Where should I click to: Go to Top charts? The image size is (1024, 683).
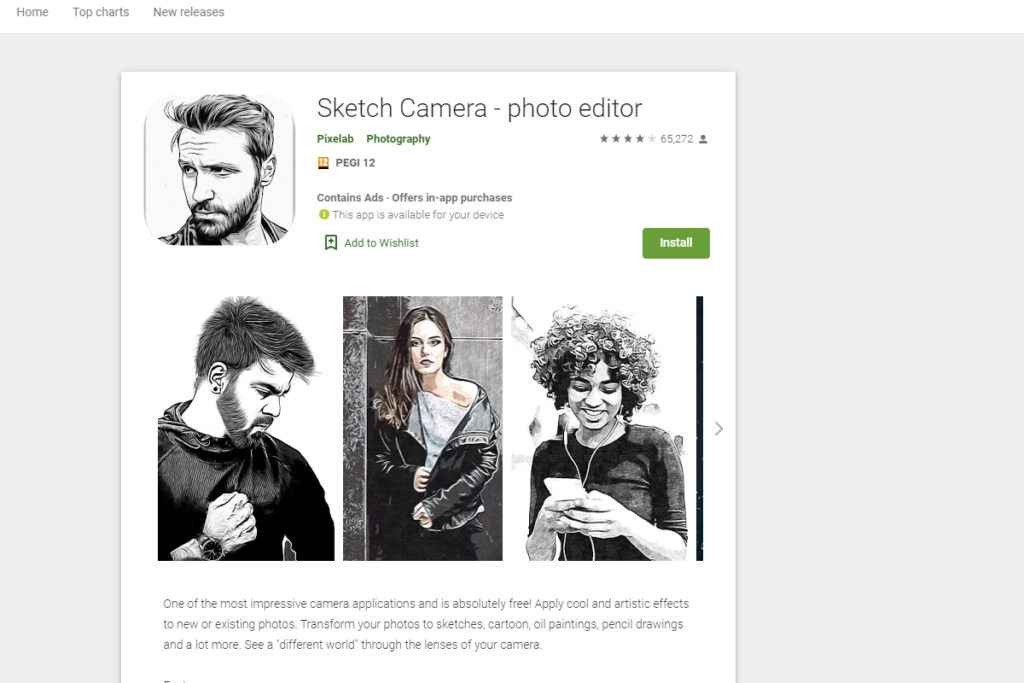click(101, 12)
